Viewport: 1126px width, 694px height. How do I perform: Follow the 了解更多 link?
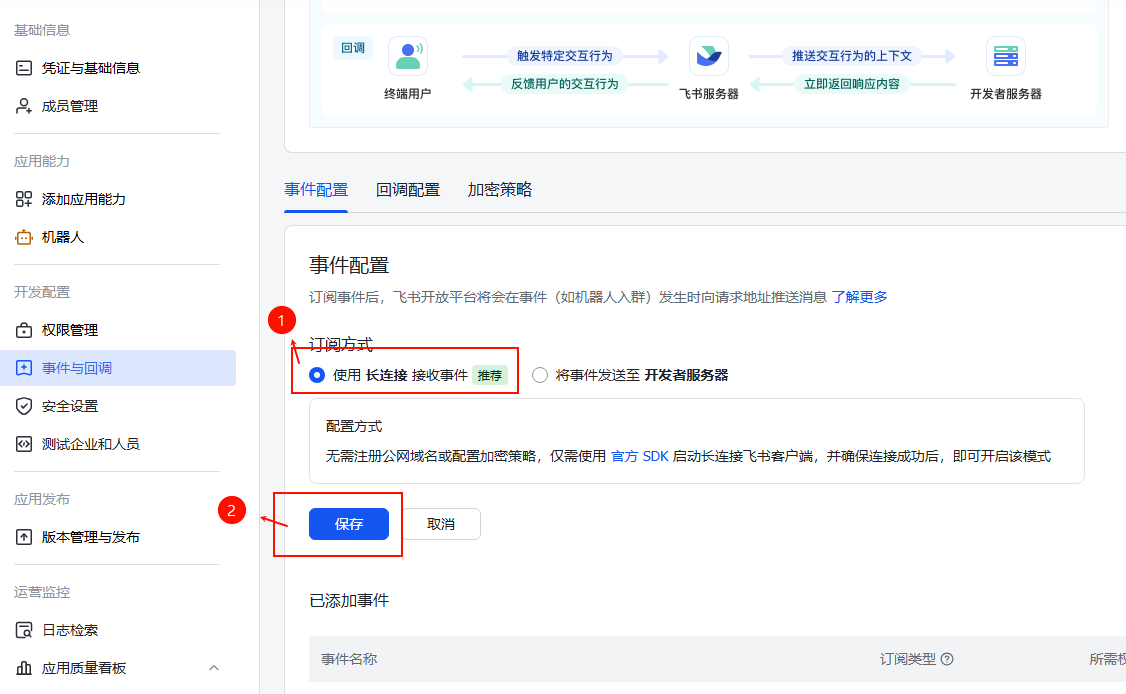tap(860, 297)
